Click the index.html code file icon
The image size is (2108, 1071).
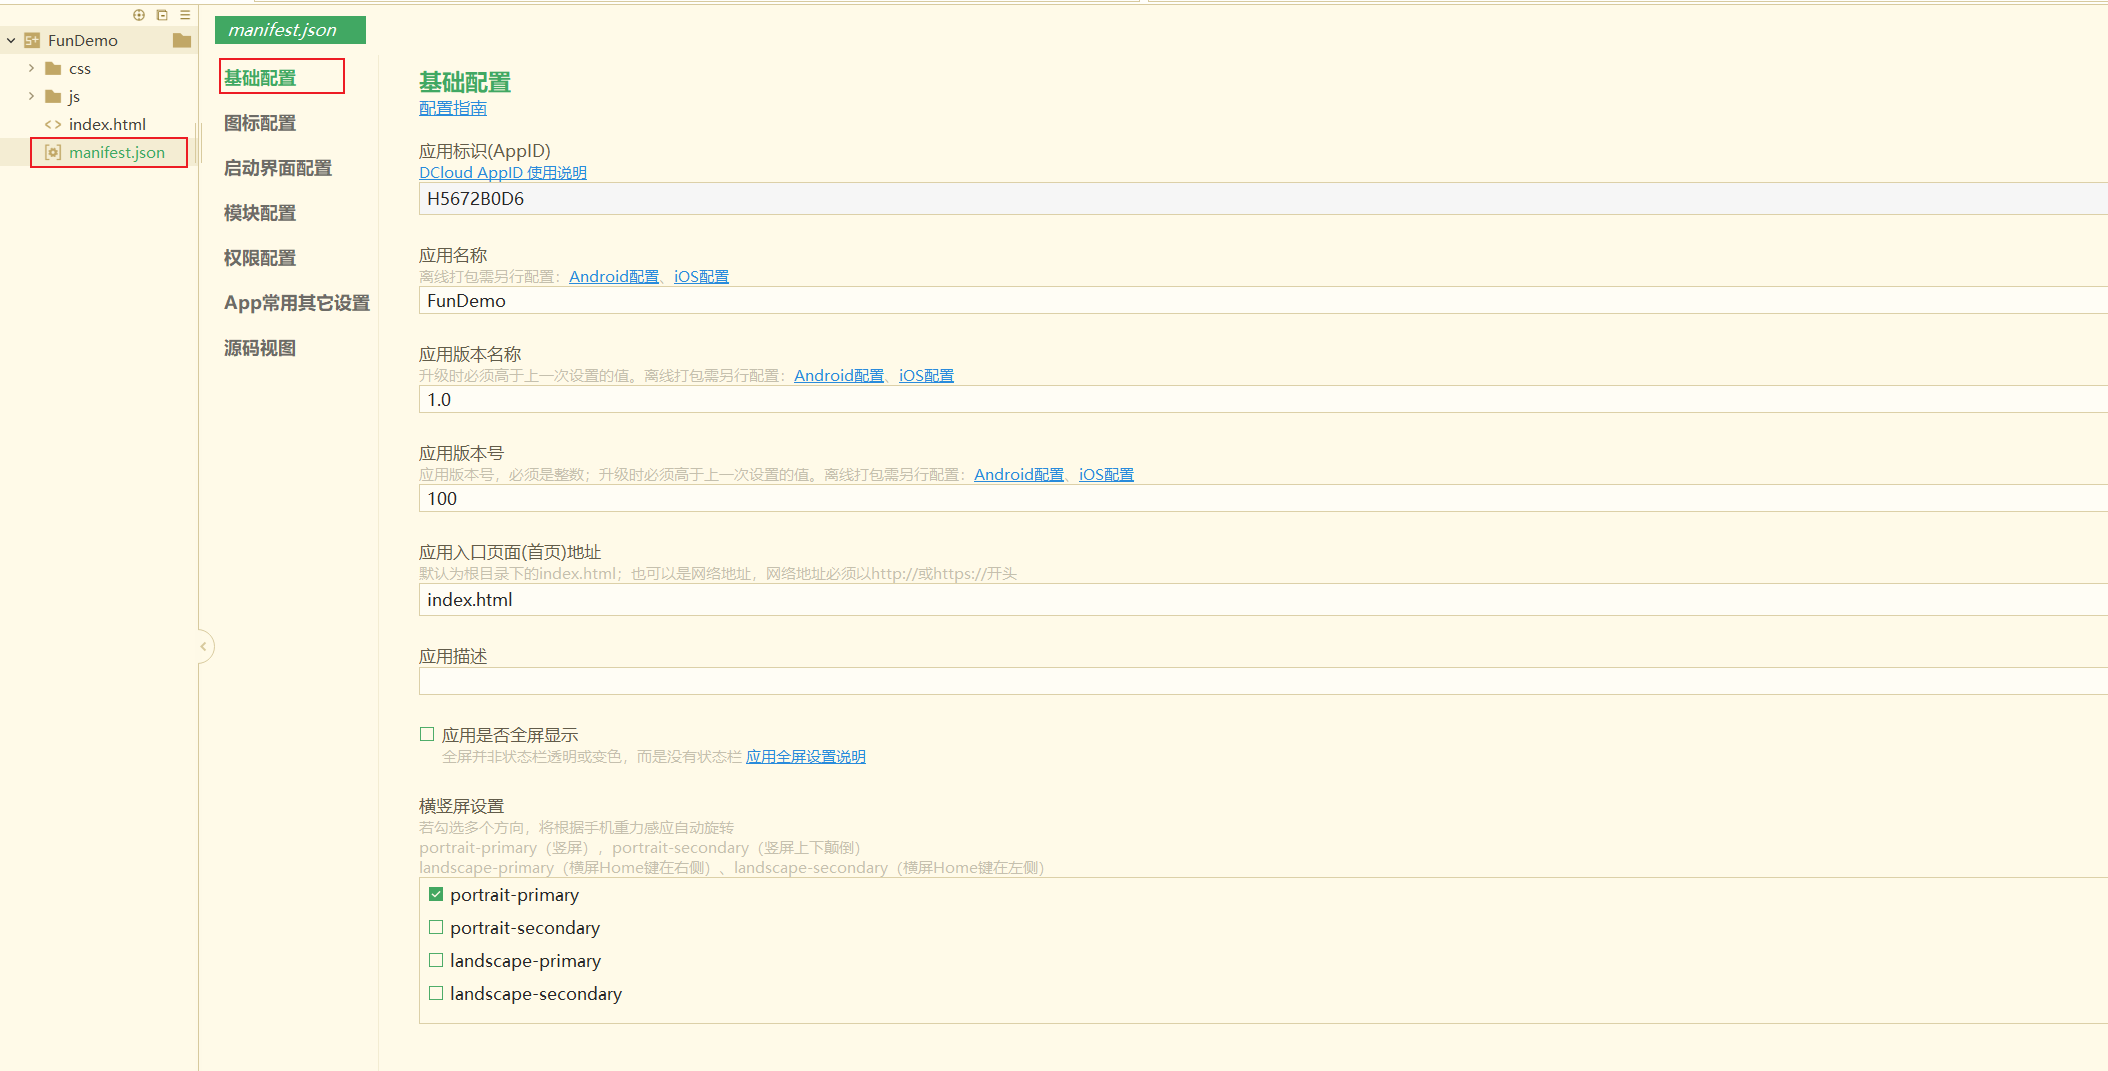[x=53, y=125]
